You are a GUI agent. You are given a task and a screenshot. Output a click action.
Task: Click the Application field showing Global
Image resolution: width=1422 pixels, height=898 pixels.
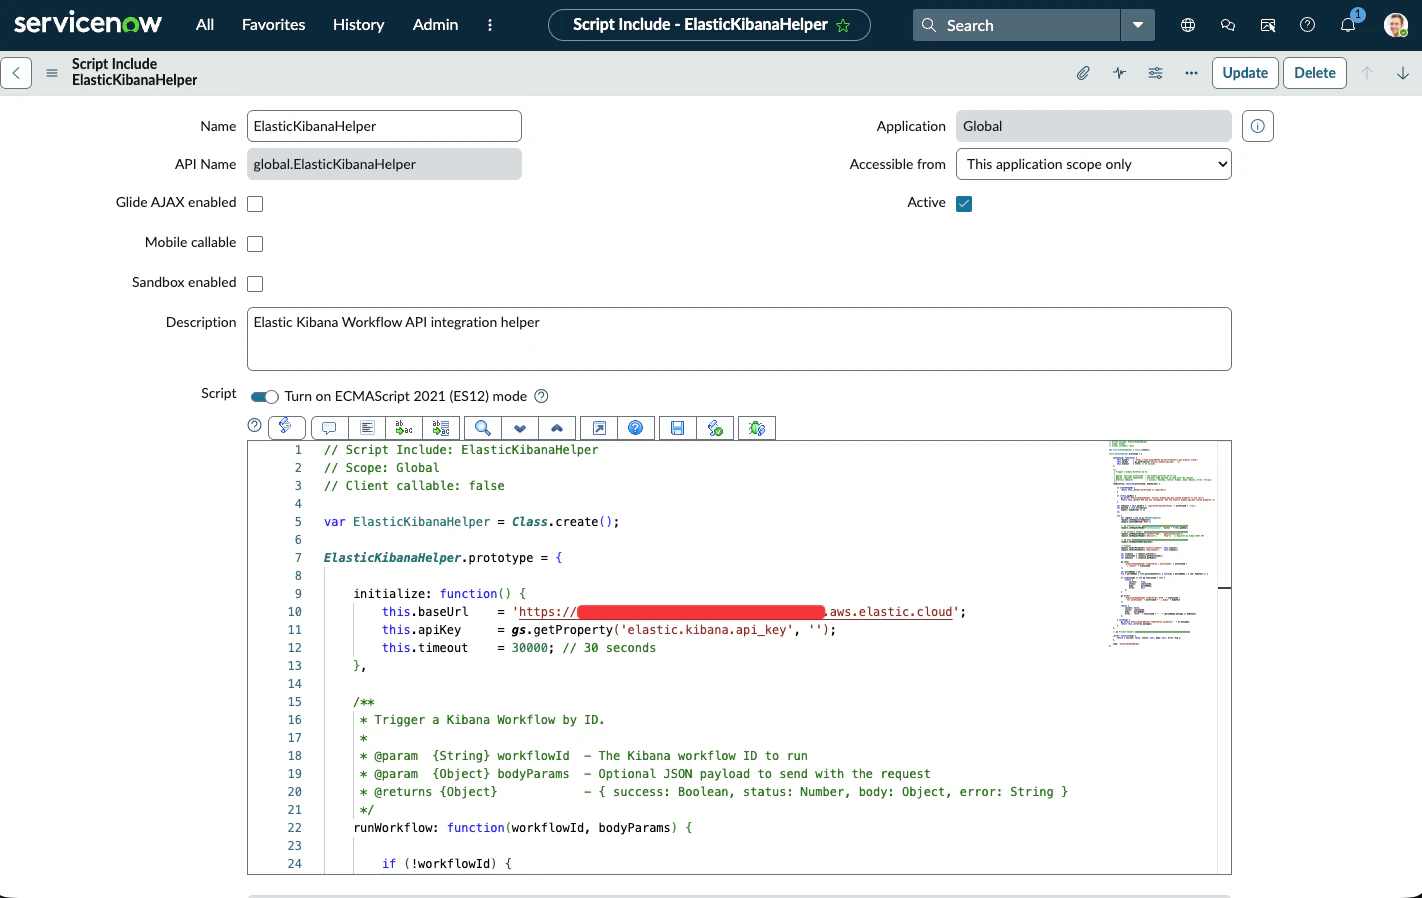point(1094,126)
